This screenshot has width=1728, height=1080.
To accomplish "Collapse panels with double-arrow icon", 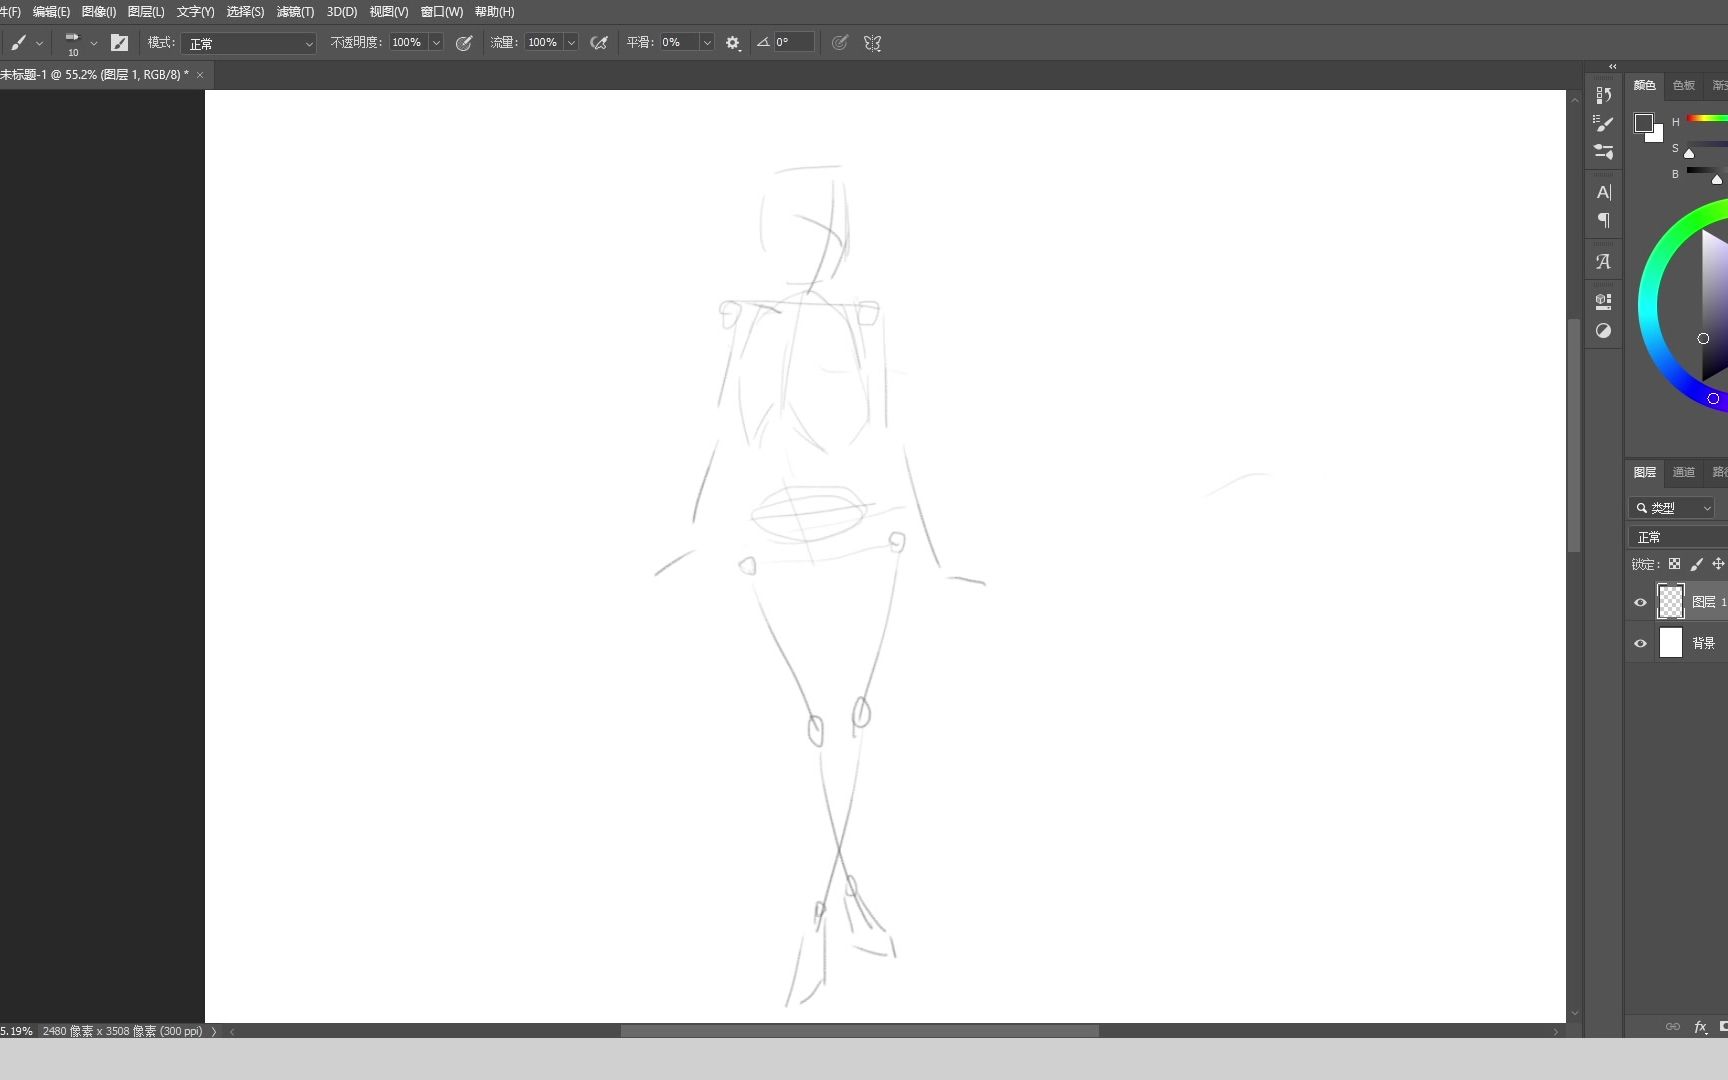I will pyautogui.click(x=1612, y=67).
